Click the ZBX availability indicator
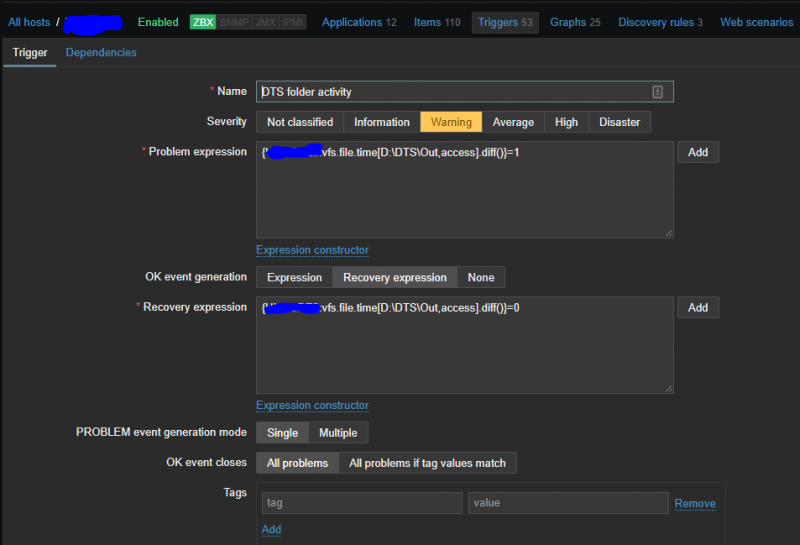This screenshot has height=545, width=800. coord(203,22)
